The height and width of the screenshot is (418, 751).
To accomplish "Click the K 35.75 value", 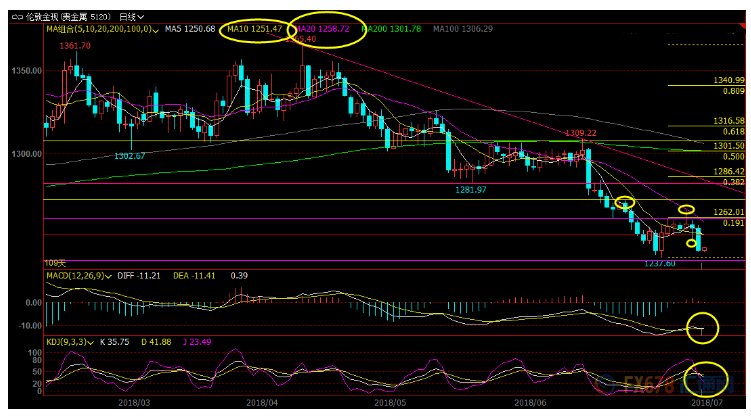I will pos(114,342).
